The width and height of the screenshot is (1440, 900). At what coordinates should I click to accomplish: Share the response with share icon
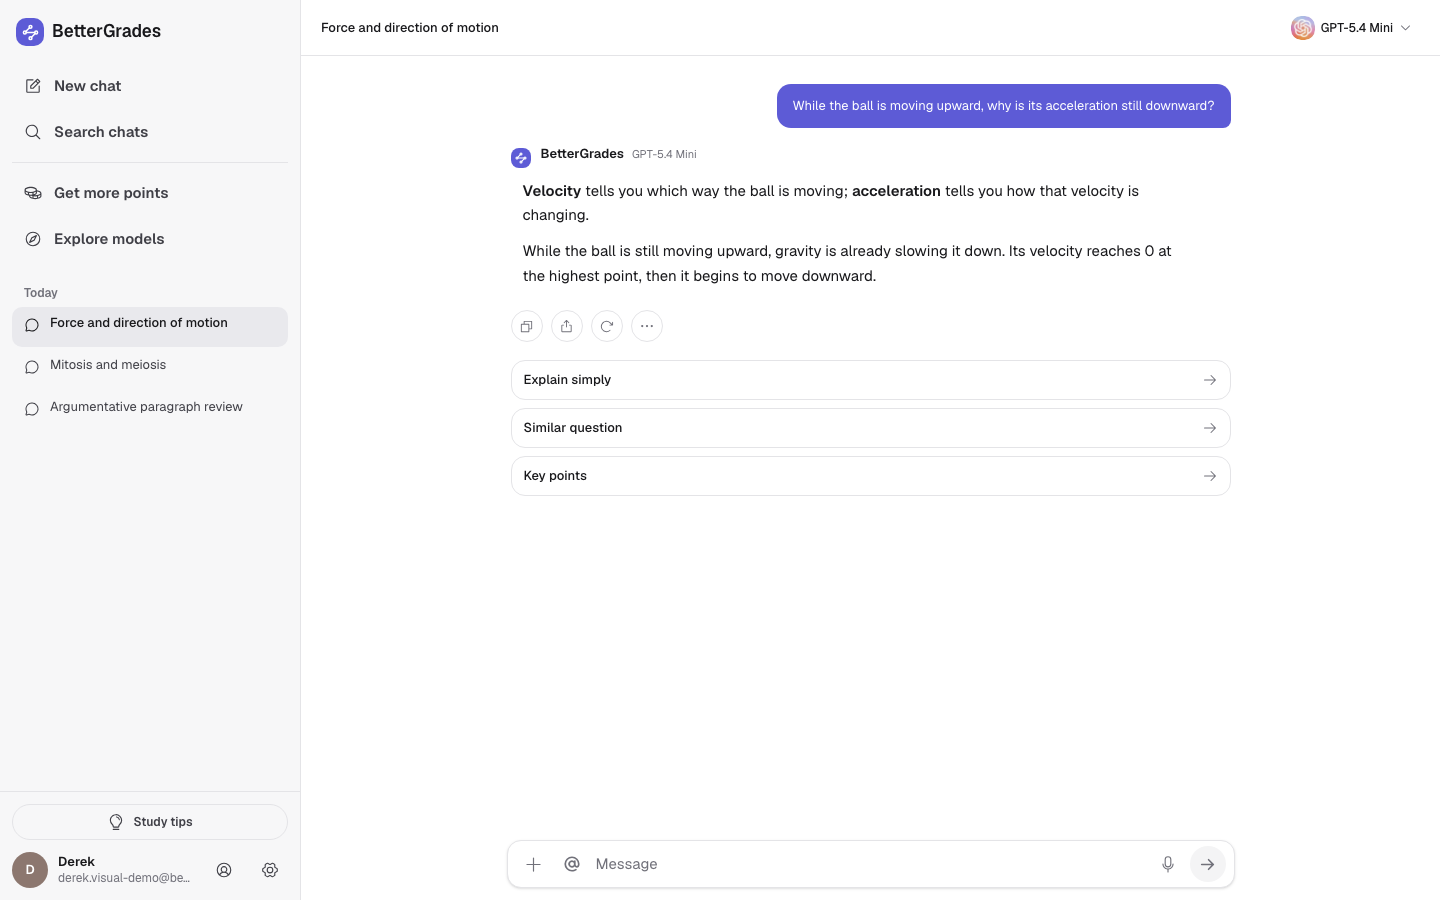pos(567,326)
